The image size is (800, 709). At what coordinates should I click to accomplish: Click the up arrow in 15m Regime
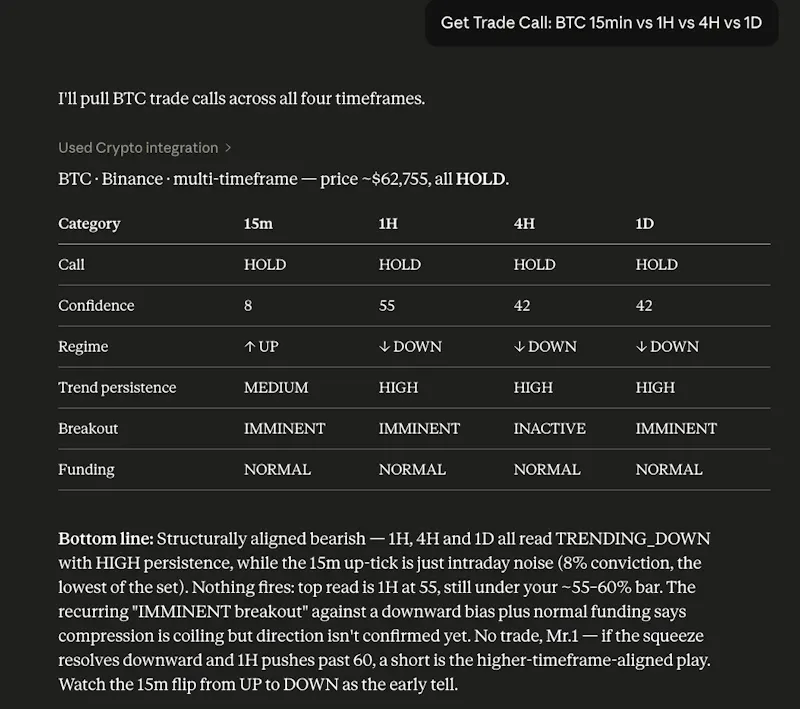click(x=249, y=347)
